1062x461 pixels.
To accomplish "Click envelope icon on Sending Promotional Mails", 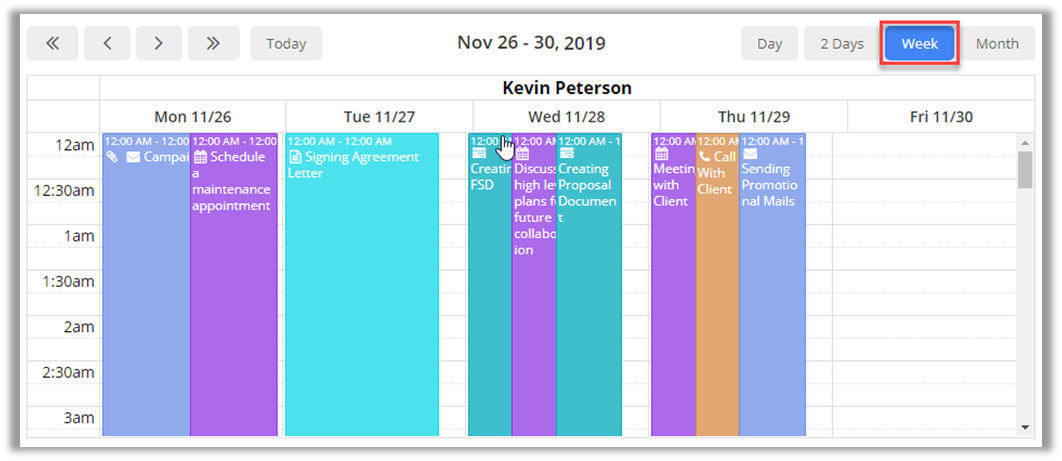I will point(749,154).
